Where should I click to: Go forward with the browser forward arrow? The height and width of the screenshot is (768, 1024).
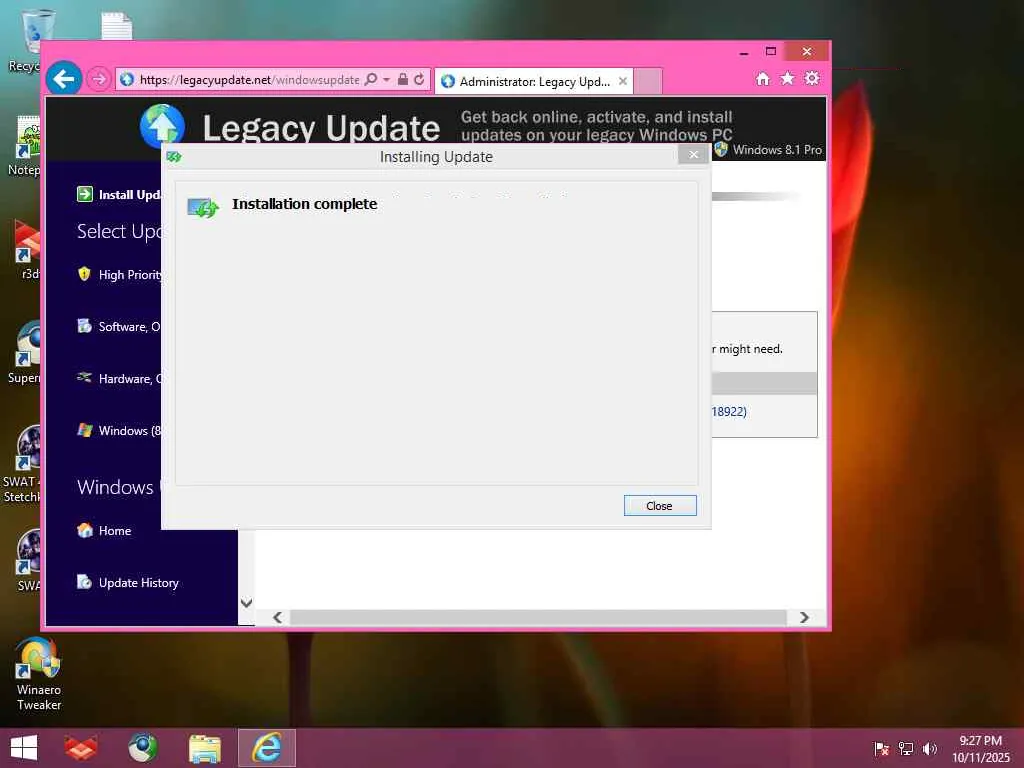point(99,80)
